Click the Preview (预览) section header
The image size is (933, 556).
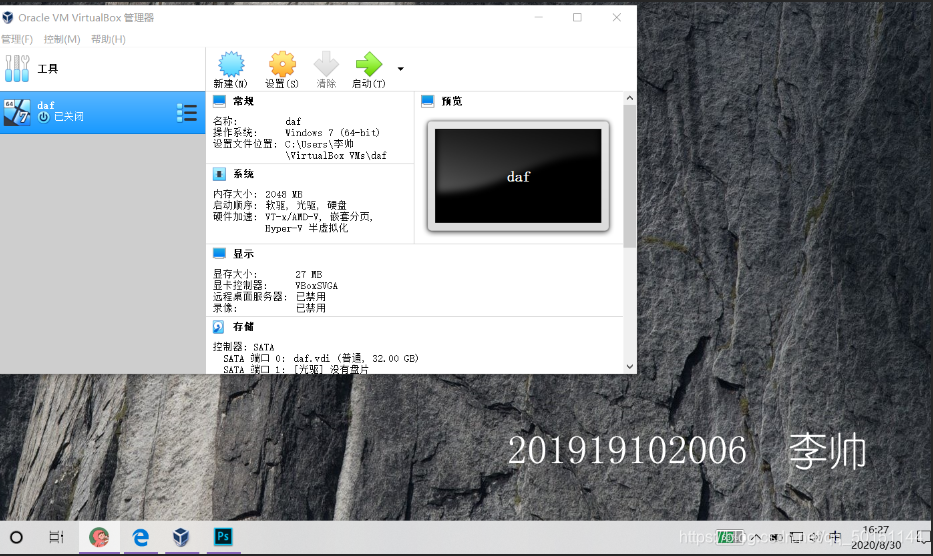tap(452, 101)
